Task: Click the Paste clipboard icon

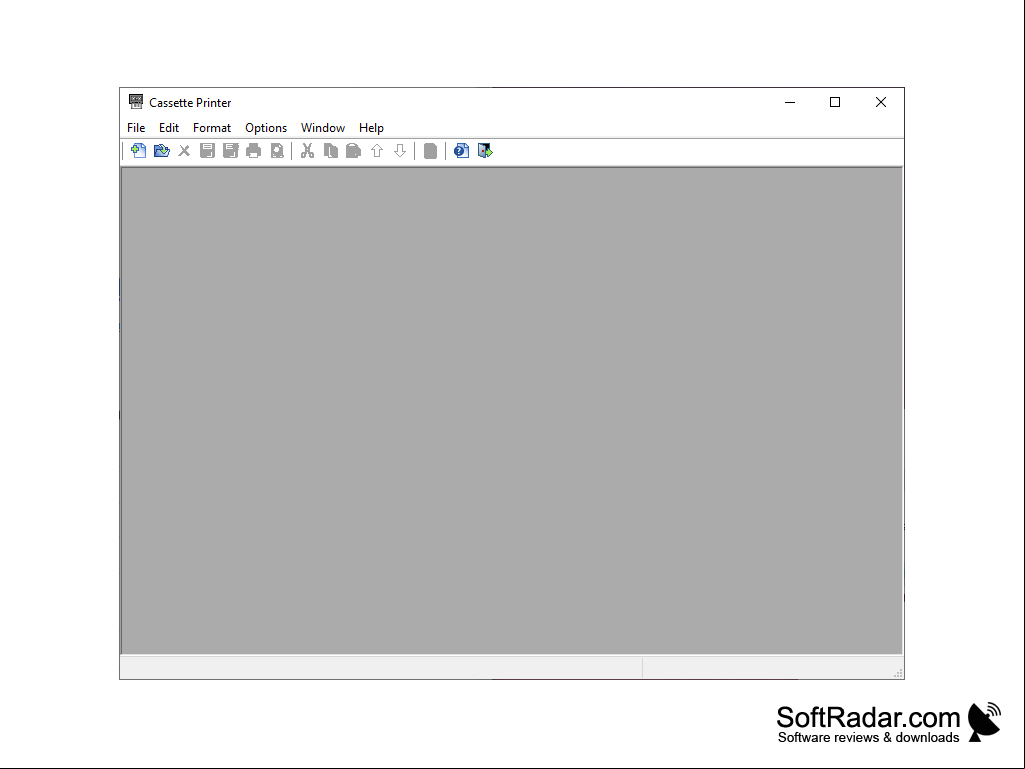Action: 354,151
